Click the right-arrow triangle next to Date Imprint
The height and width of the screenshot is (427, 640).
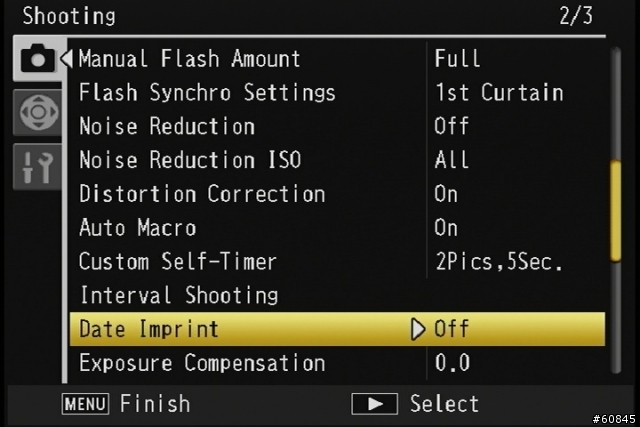[418, 329]
